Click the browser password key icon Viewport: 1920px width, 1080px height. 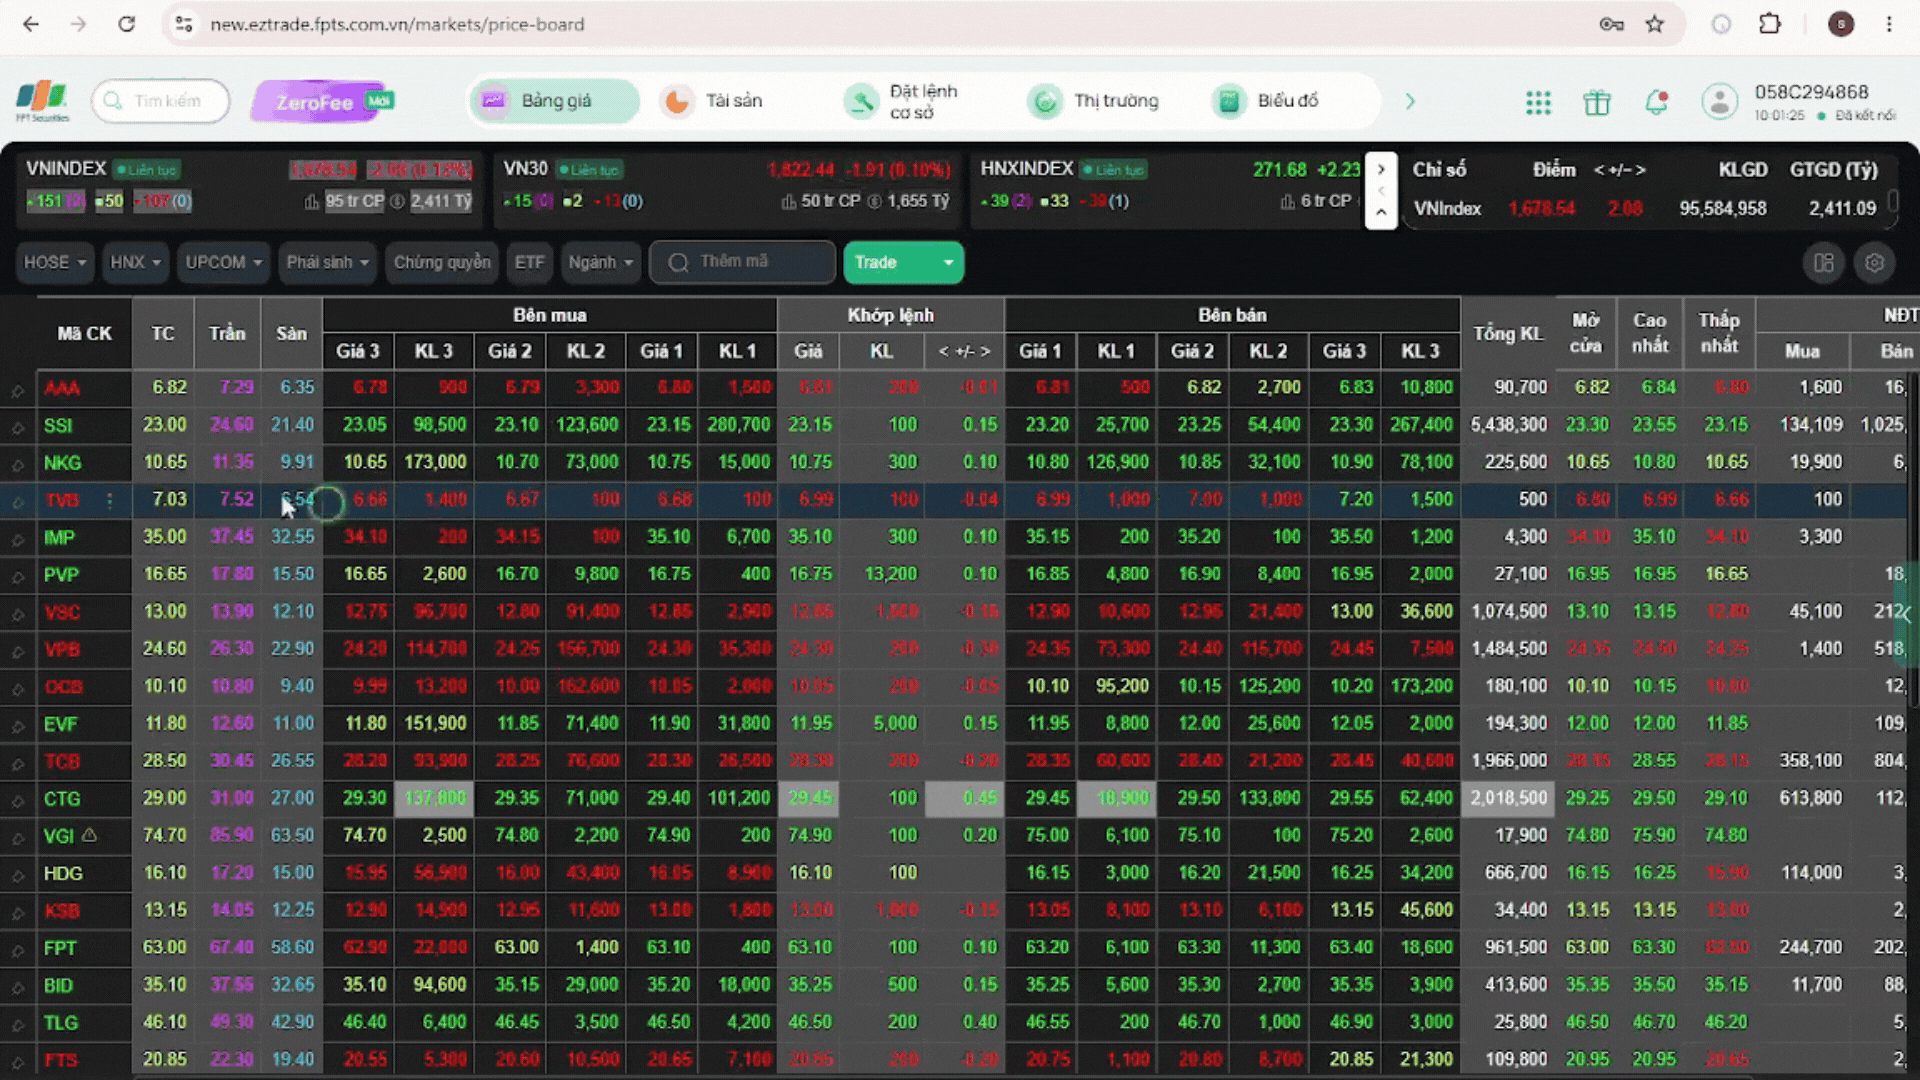click(x=1612, y=24)
